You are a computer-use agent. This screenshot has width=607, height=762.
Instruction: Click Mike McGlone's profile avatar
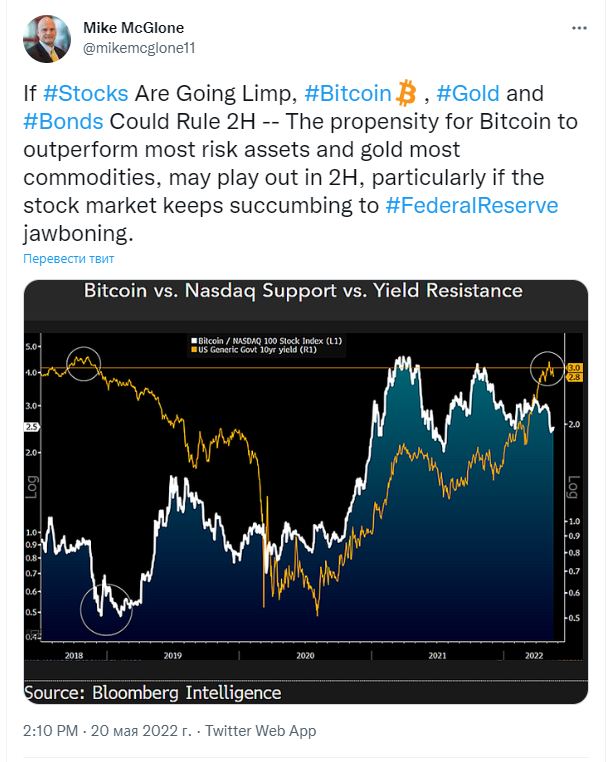point(47,38)
